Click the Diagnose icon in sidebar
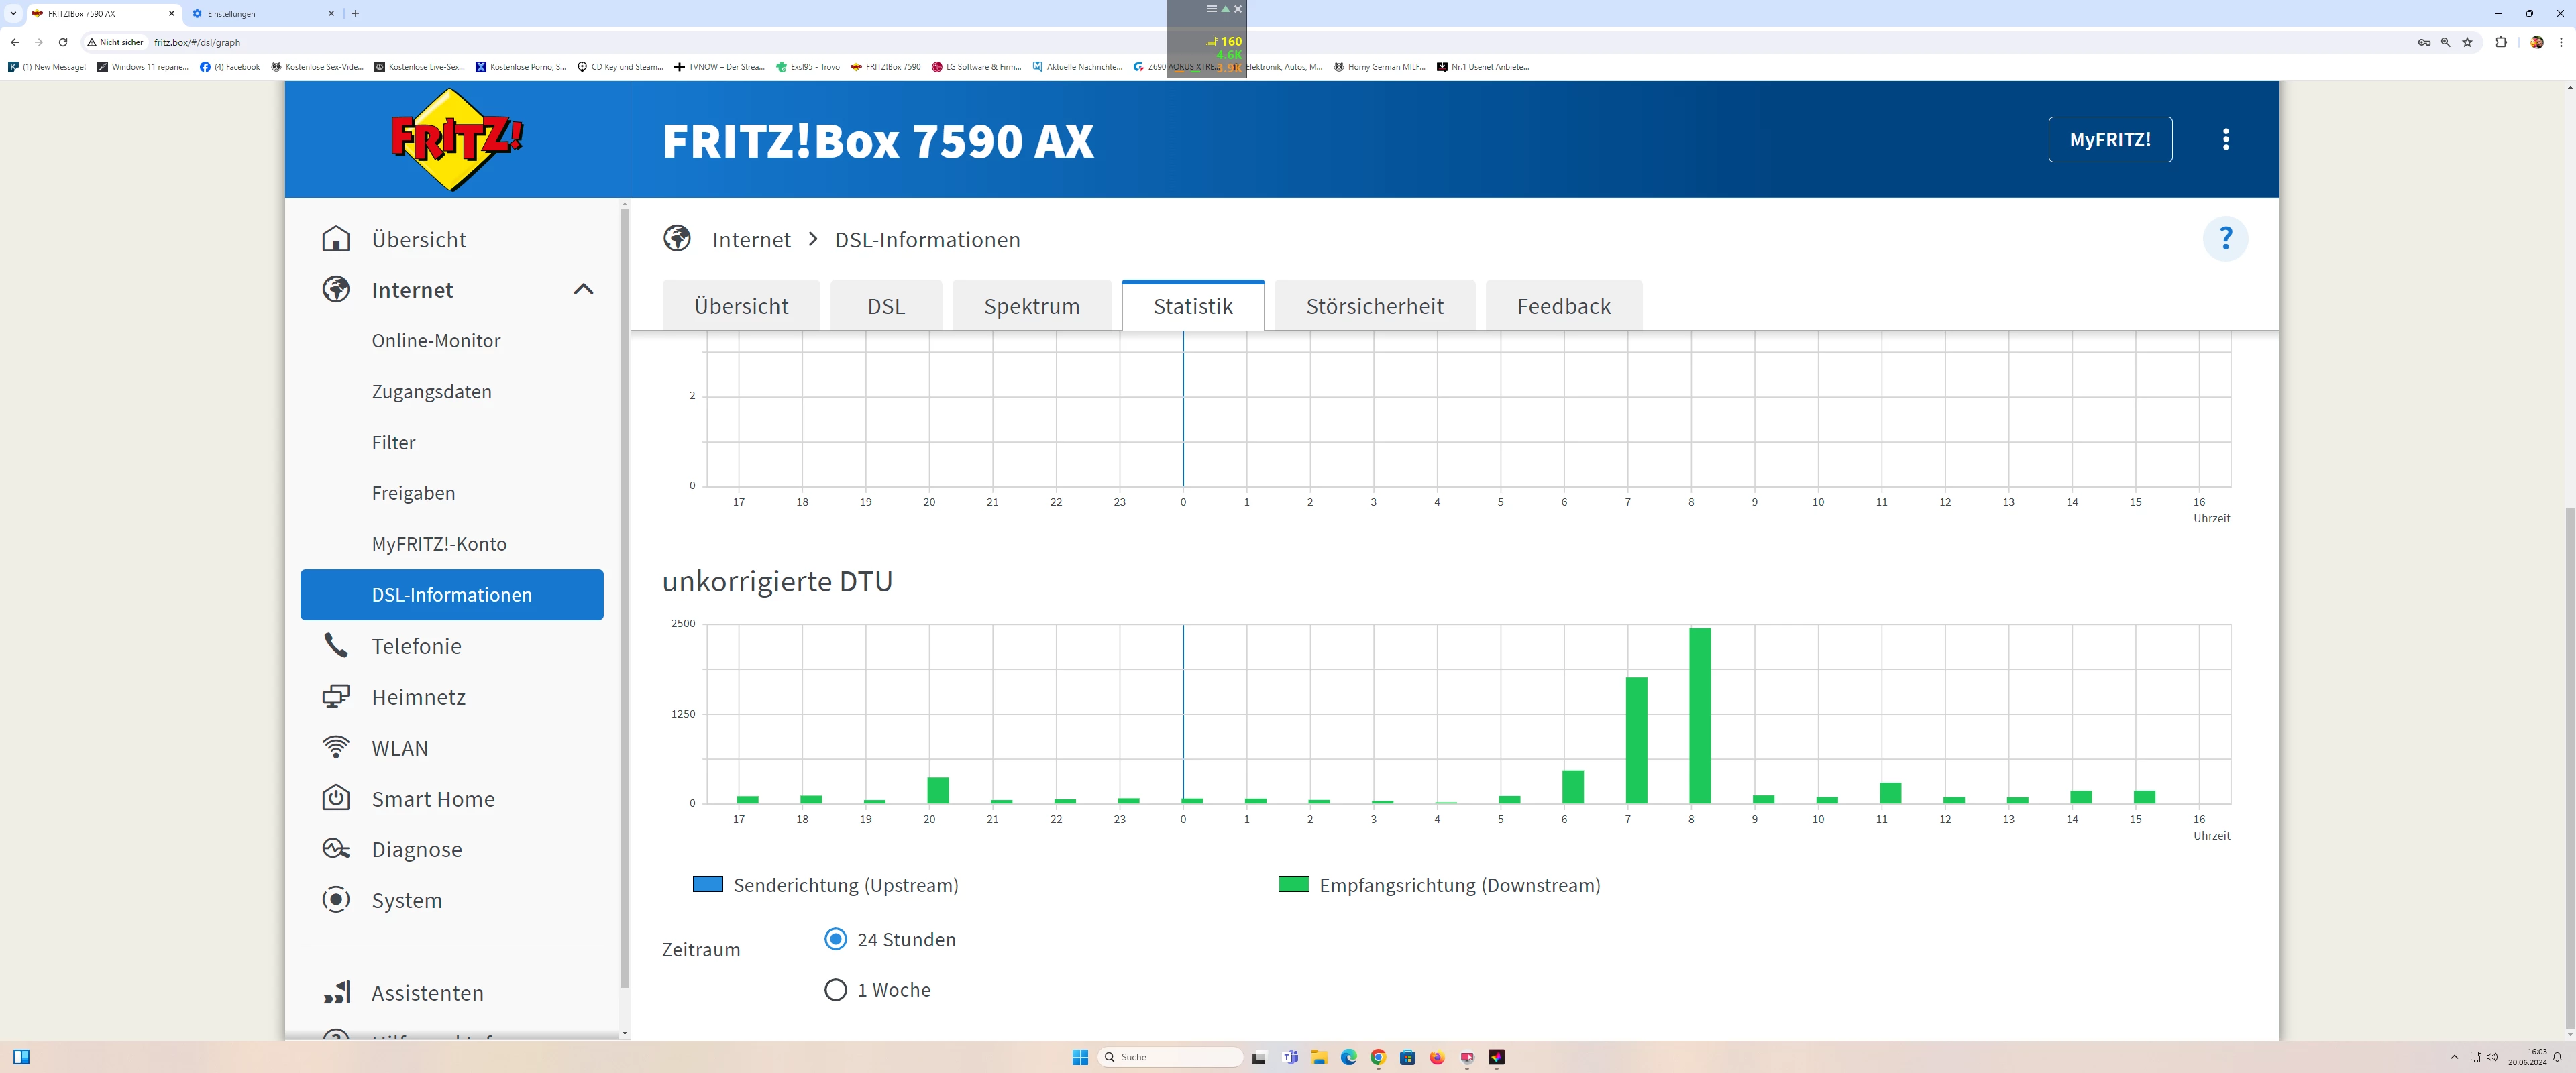The image size is (2576, 1073). [x=336, y=849]
